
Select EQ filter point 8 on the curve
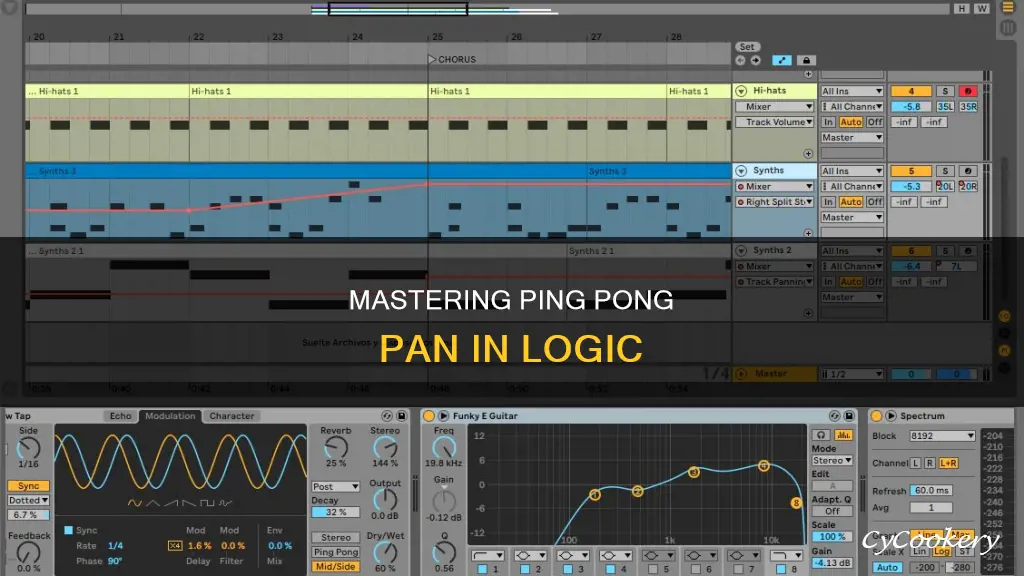tap(796, 503)
